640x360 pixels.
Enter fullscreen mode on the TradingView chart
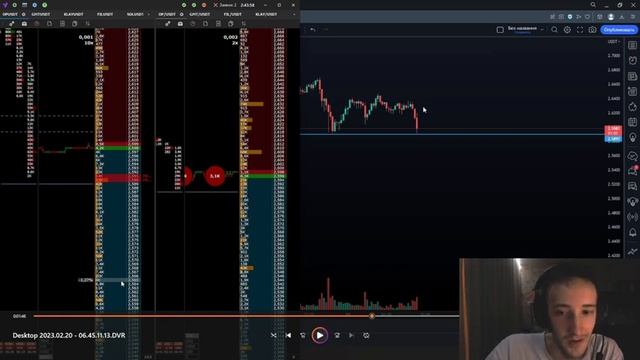[580, 30]
